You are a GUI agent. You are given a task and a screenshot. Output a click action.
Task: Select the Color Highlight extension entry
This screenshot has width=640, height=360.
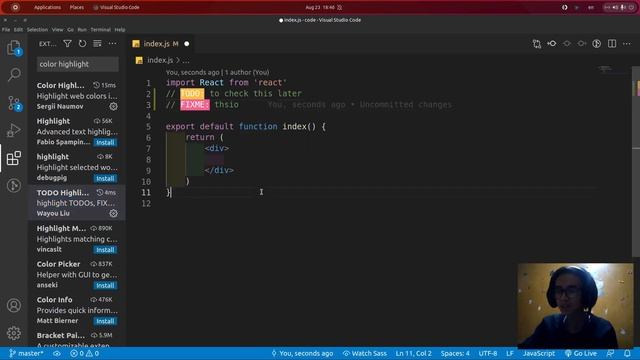point(77,96)
